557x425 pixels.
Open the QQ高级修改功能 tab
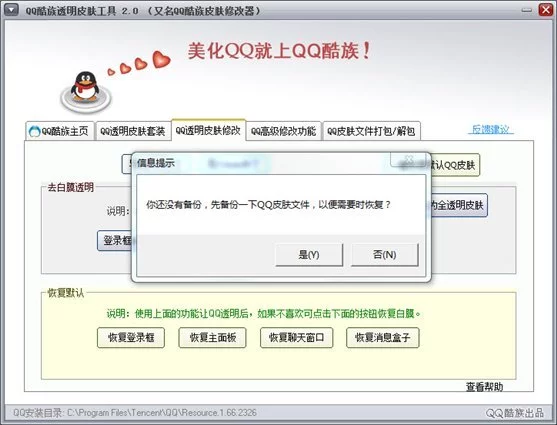[x=283, y=131]
